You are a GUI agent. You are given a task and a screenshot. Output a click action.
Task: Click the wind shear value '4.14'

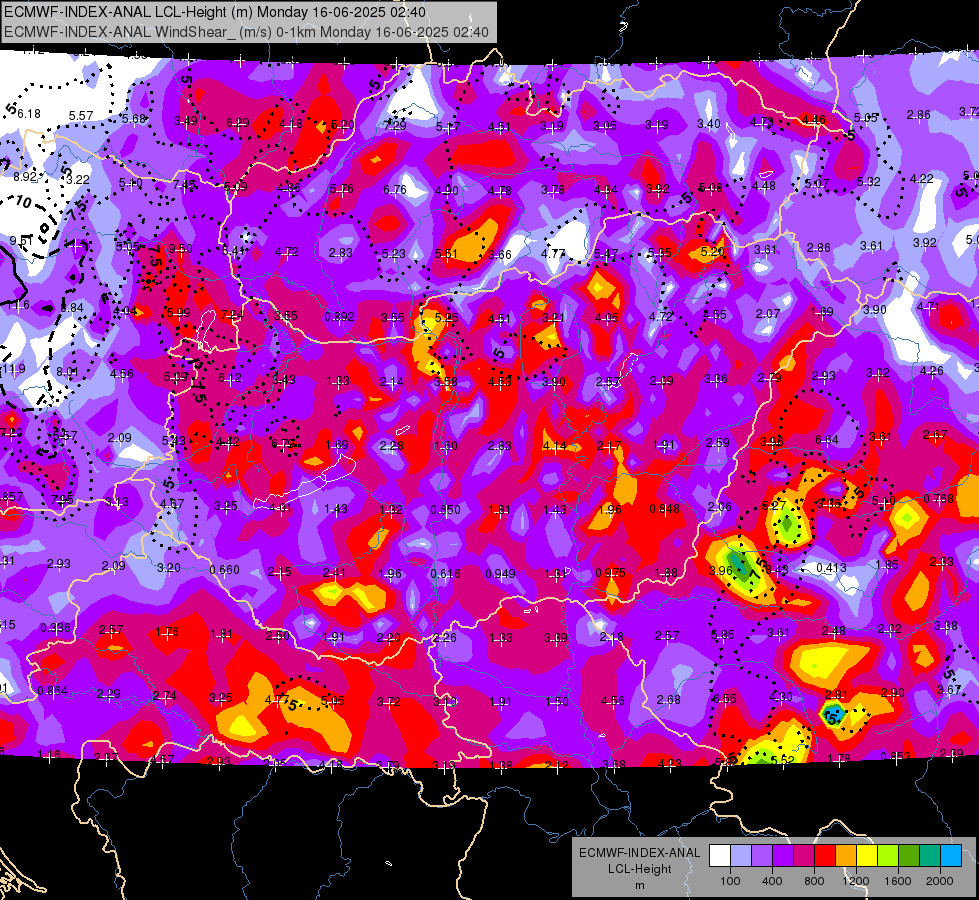[554, 446]
